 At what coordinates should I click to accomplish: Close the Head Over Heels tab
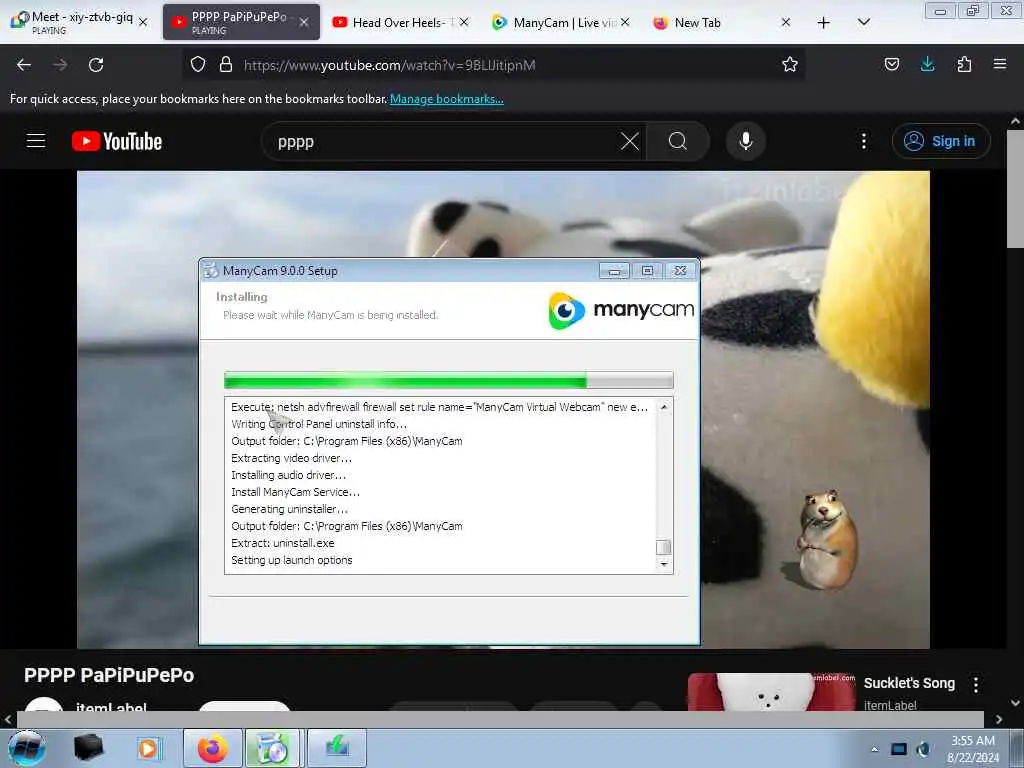coord(464,22)
